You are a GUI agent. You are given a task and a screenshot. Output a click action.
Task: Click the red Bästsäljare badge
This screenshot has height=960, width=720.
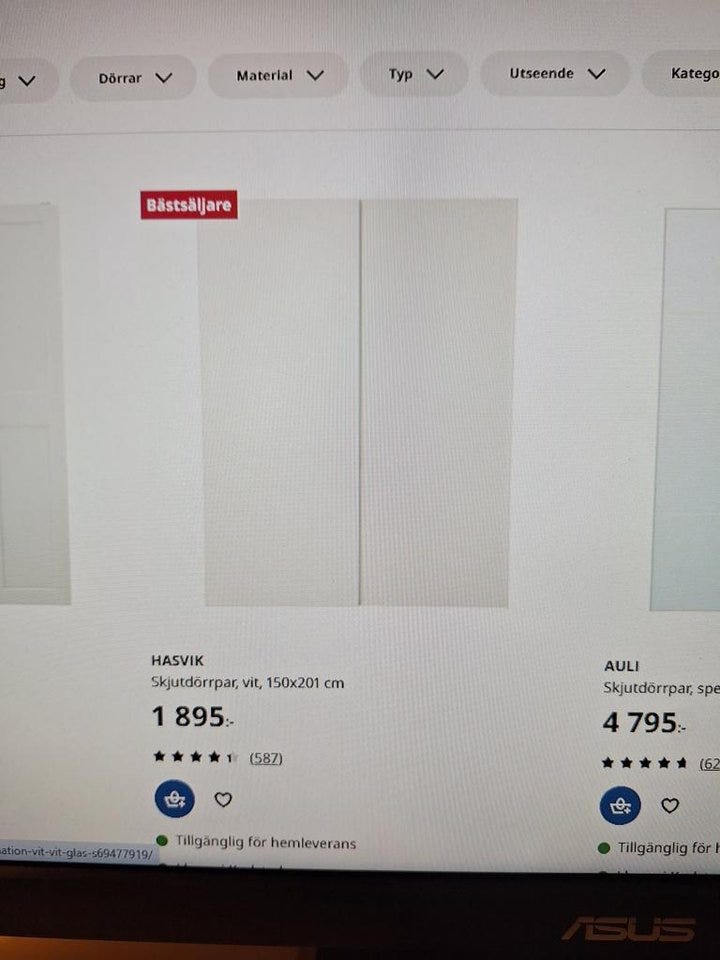click(x=189, y=204)
